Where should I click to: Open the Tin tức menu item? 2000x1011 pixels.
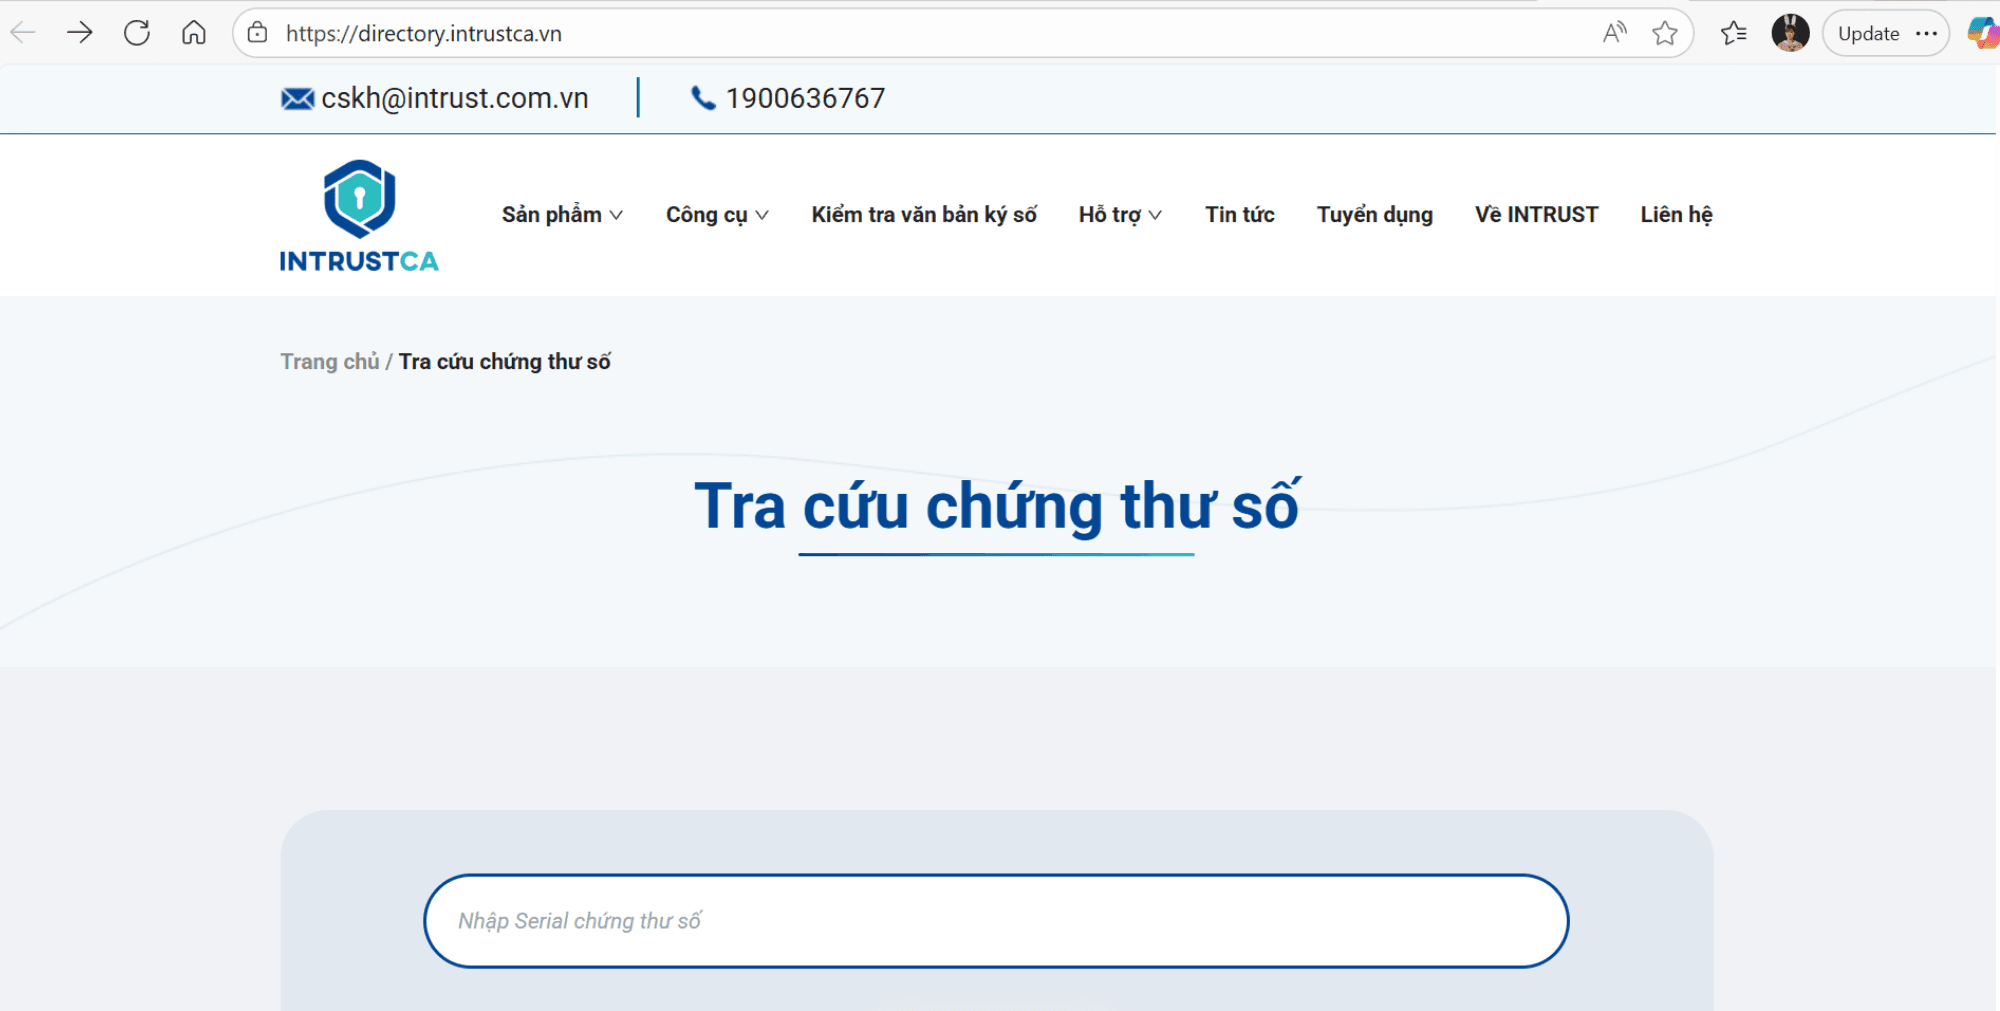click(1240, 215)
